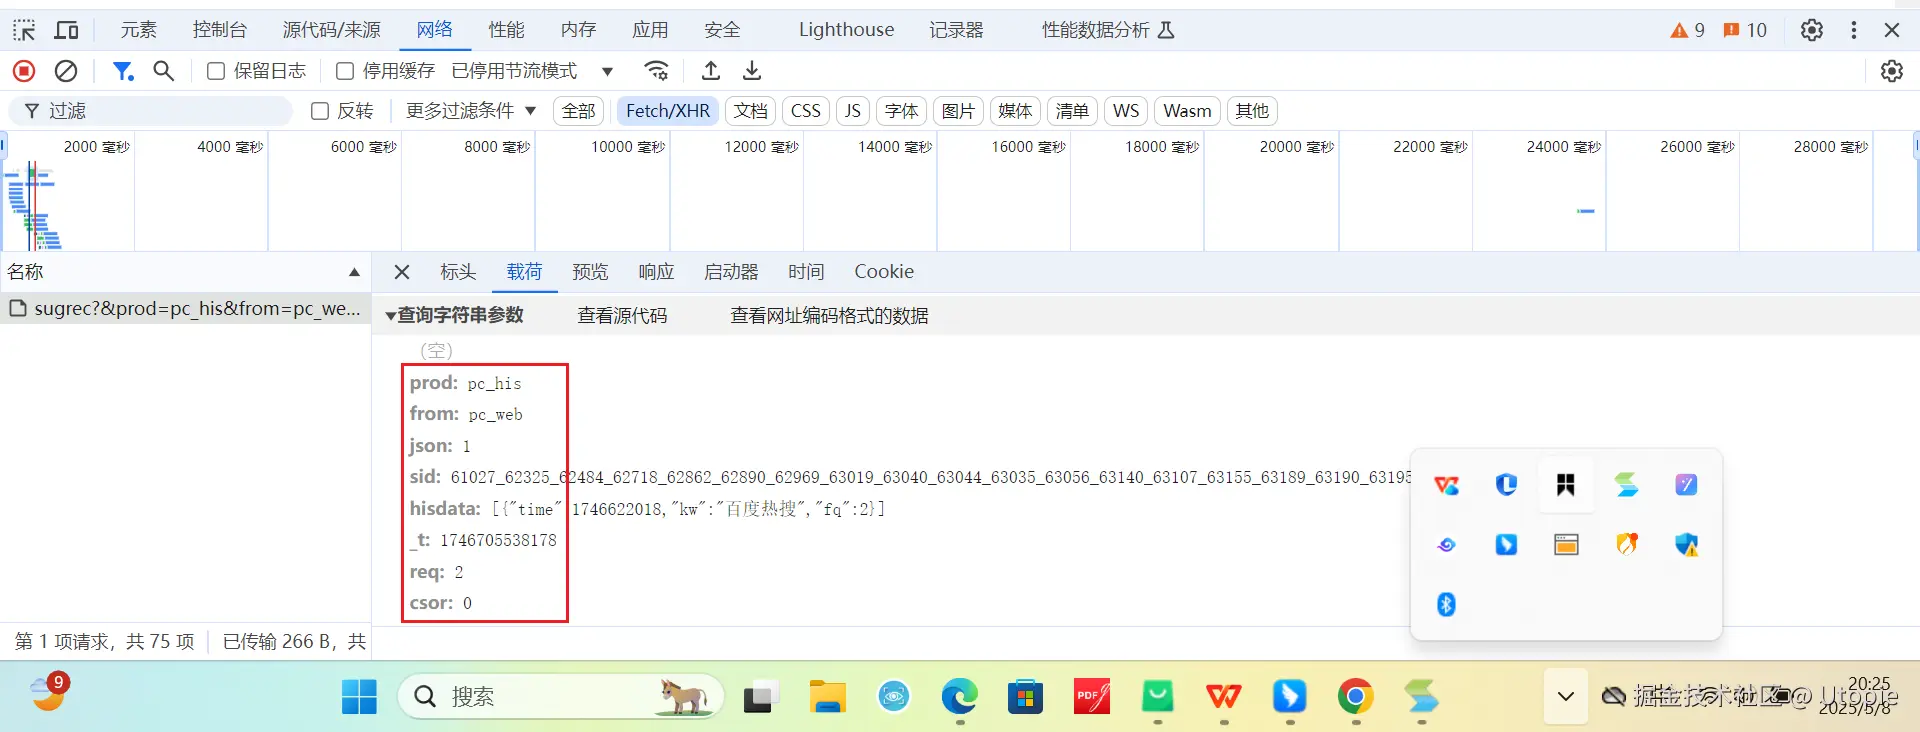This screenshot has height=732, width=1920.
Task: Open the Cookie tab
Action: pos(884,272)
